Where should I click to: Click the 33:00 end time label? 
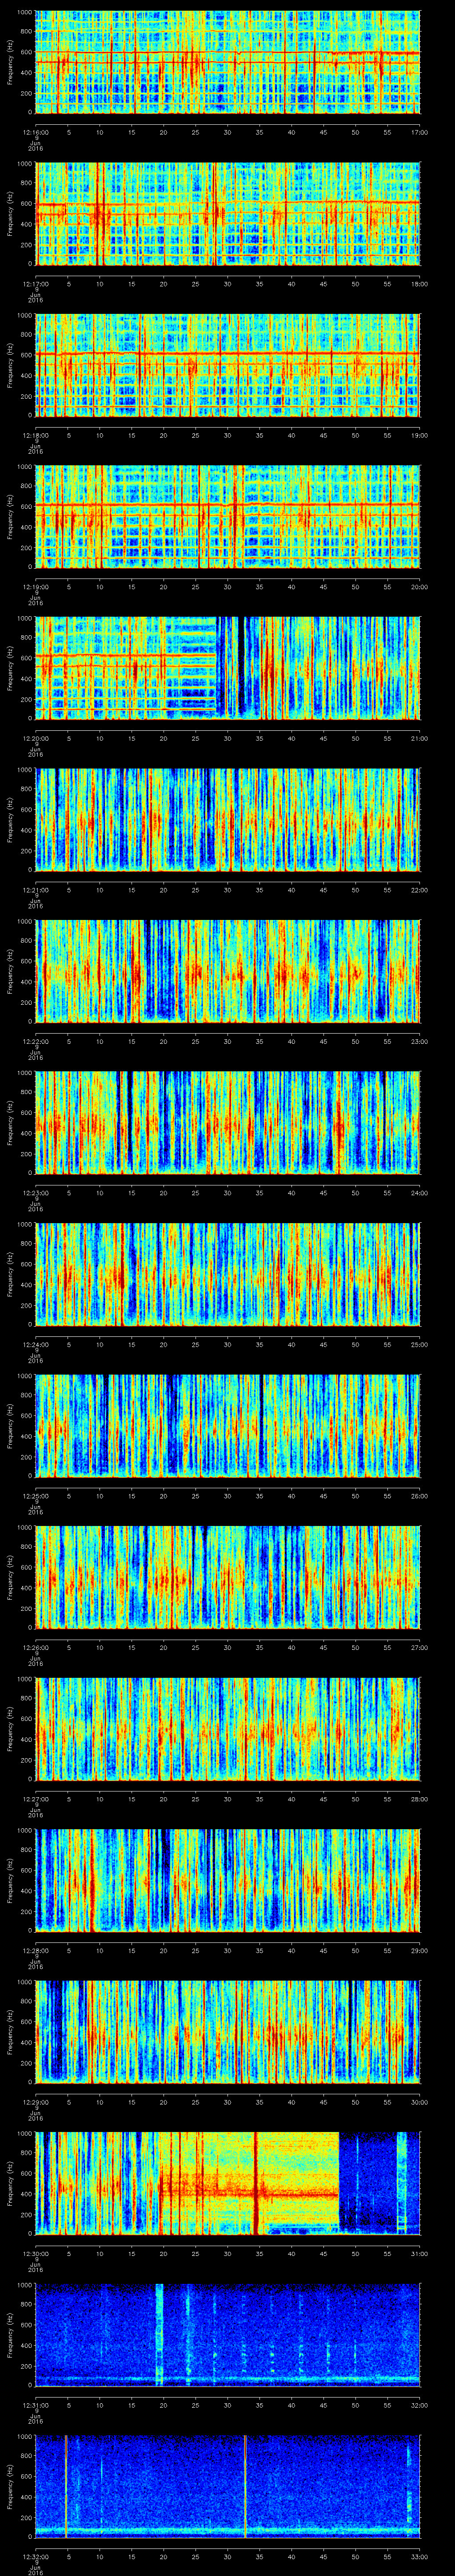pyautogui.click(x=419, y=2556)
